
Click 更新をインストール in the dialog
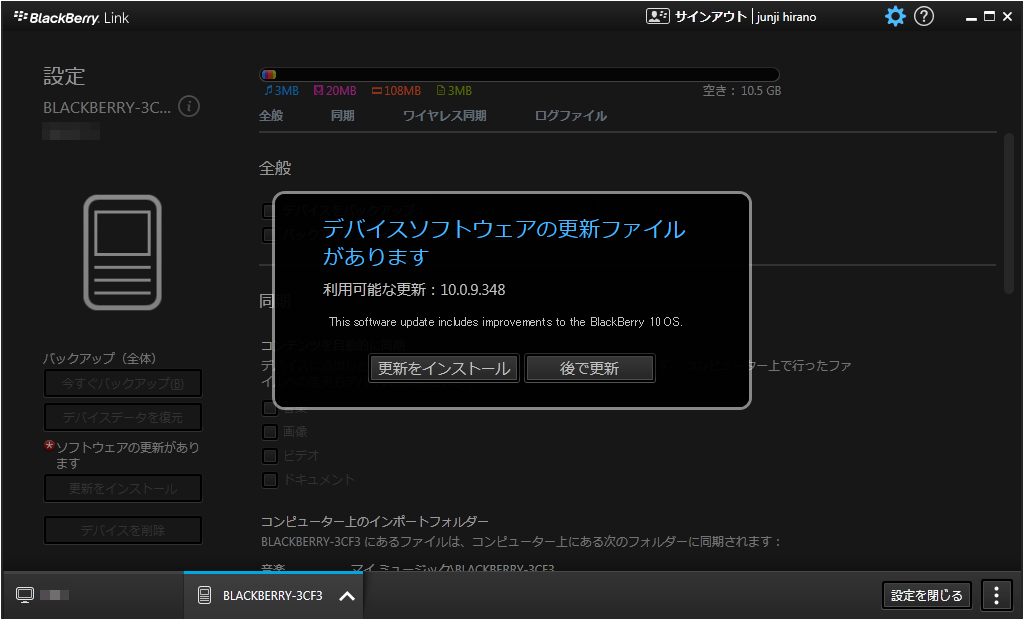click(444, 369)
